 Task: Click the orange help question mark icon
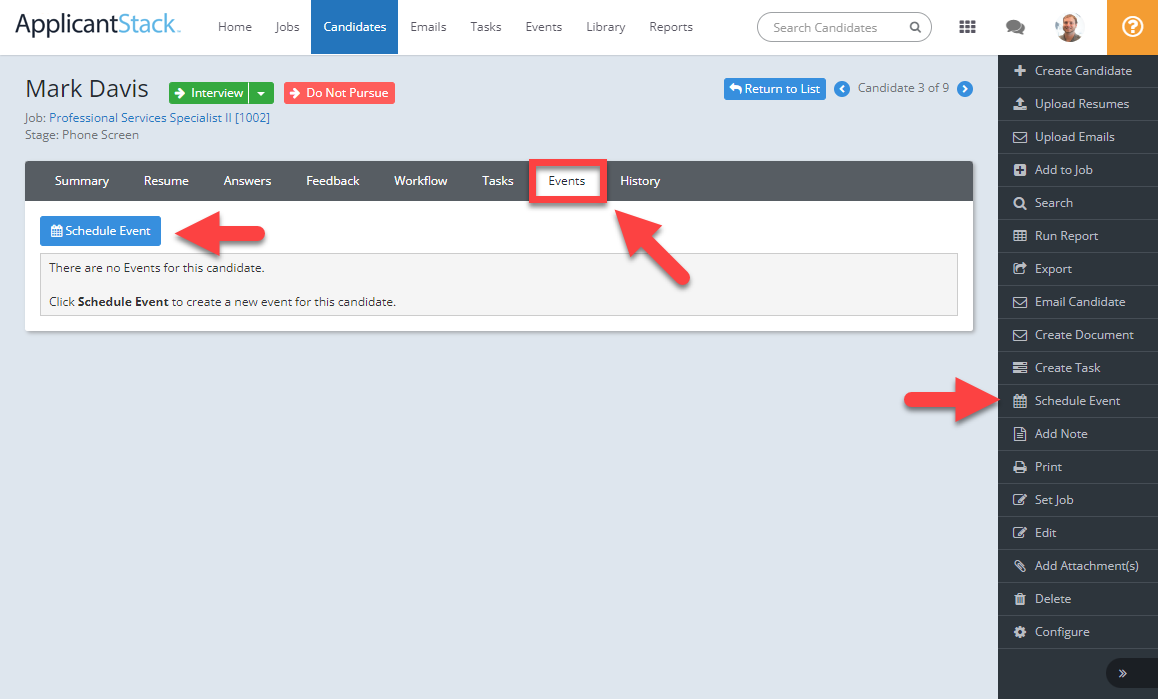[1132, 27]
